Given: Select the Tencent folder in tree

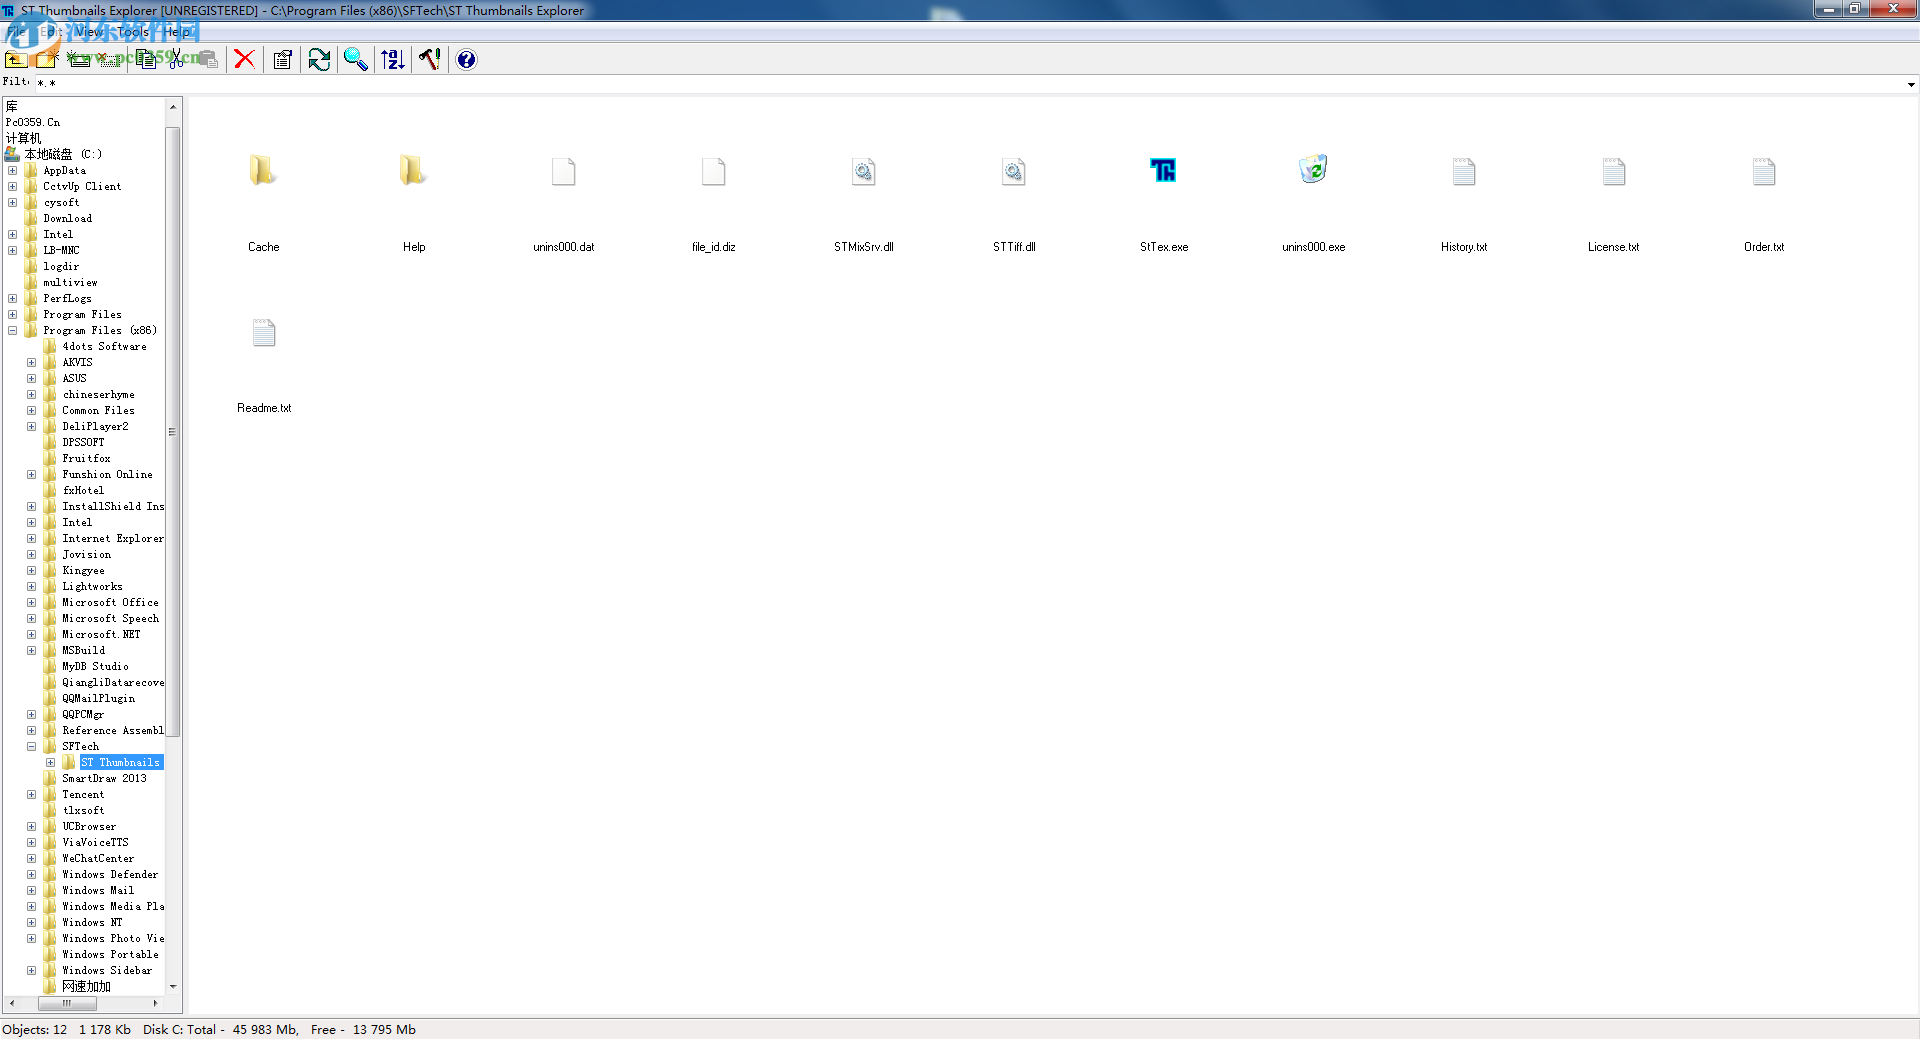Looking at the screenshot, I should point(83,795).
